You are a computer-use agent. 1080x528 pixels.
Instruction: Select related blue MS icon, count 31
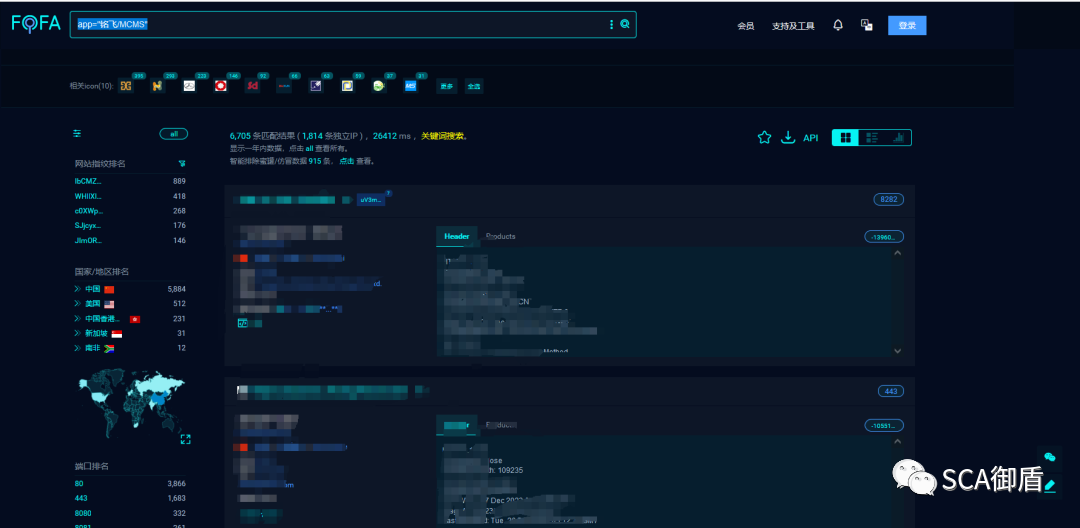coord(411,86)
